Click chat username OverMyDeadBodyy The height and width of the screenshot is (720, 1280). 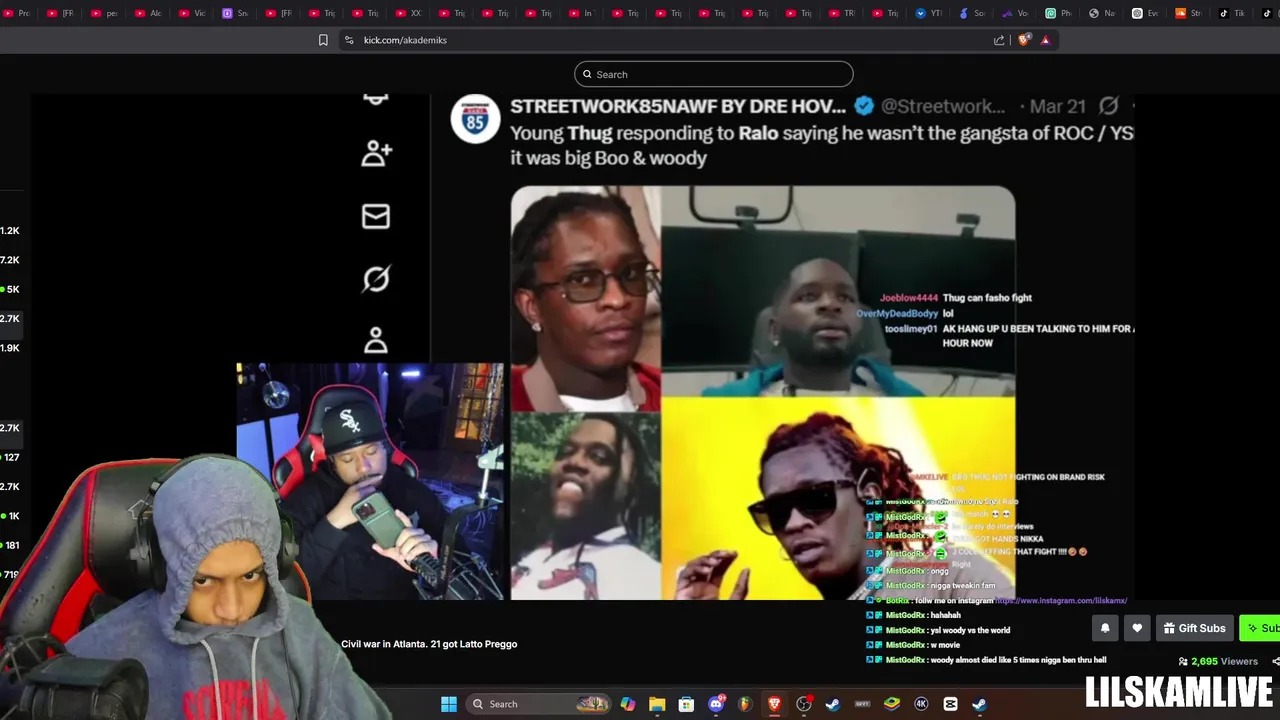(x=897, y=314)
